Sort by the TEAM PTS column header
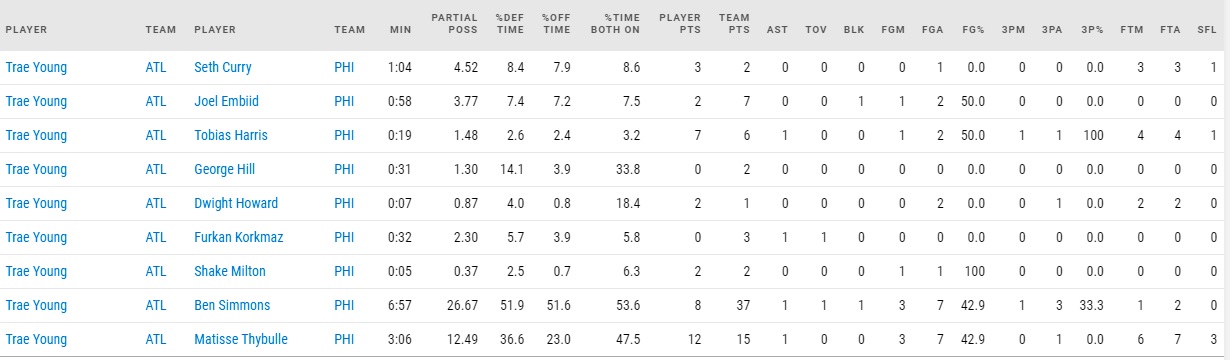The height and width of the screenshot is (360, 1230). pos(735,24)
